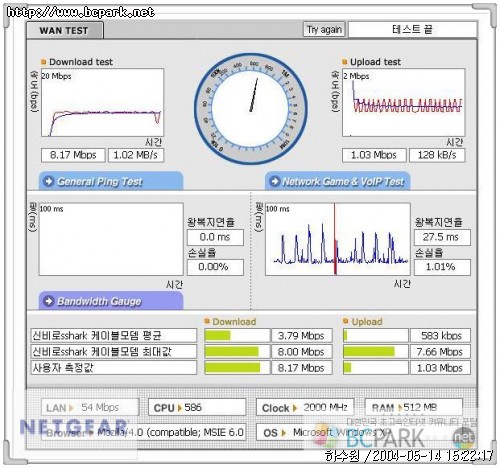Open the Bandwidth Gauge header
This screenshot has height=468, width=500.
[x=111, y=301]
